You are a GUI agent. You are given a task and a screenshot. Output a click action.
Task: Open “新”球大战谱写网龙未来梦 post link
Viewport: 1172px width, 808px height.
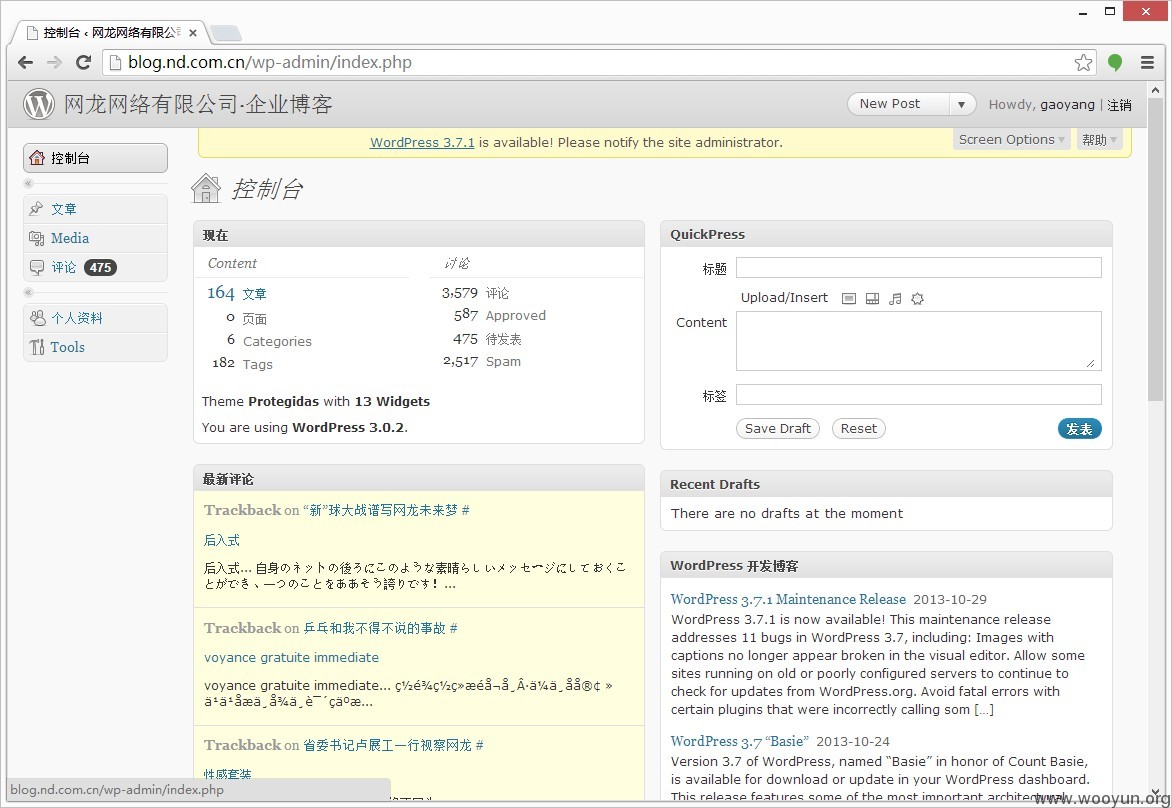[380, 511]
